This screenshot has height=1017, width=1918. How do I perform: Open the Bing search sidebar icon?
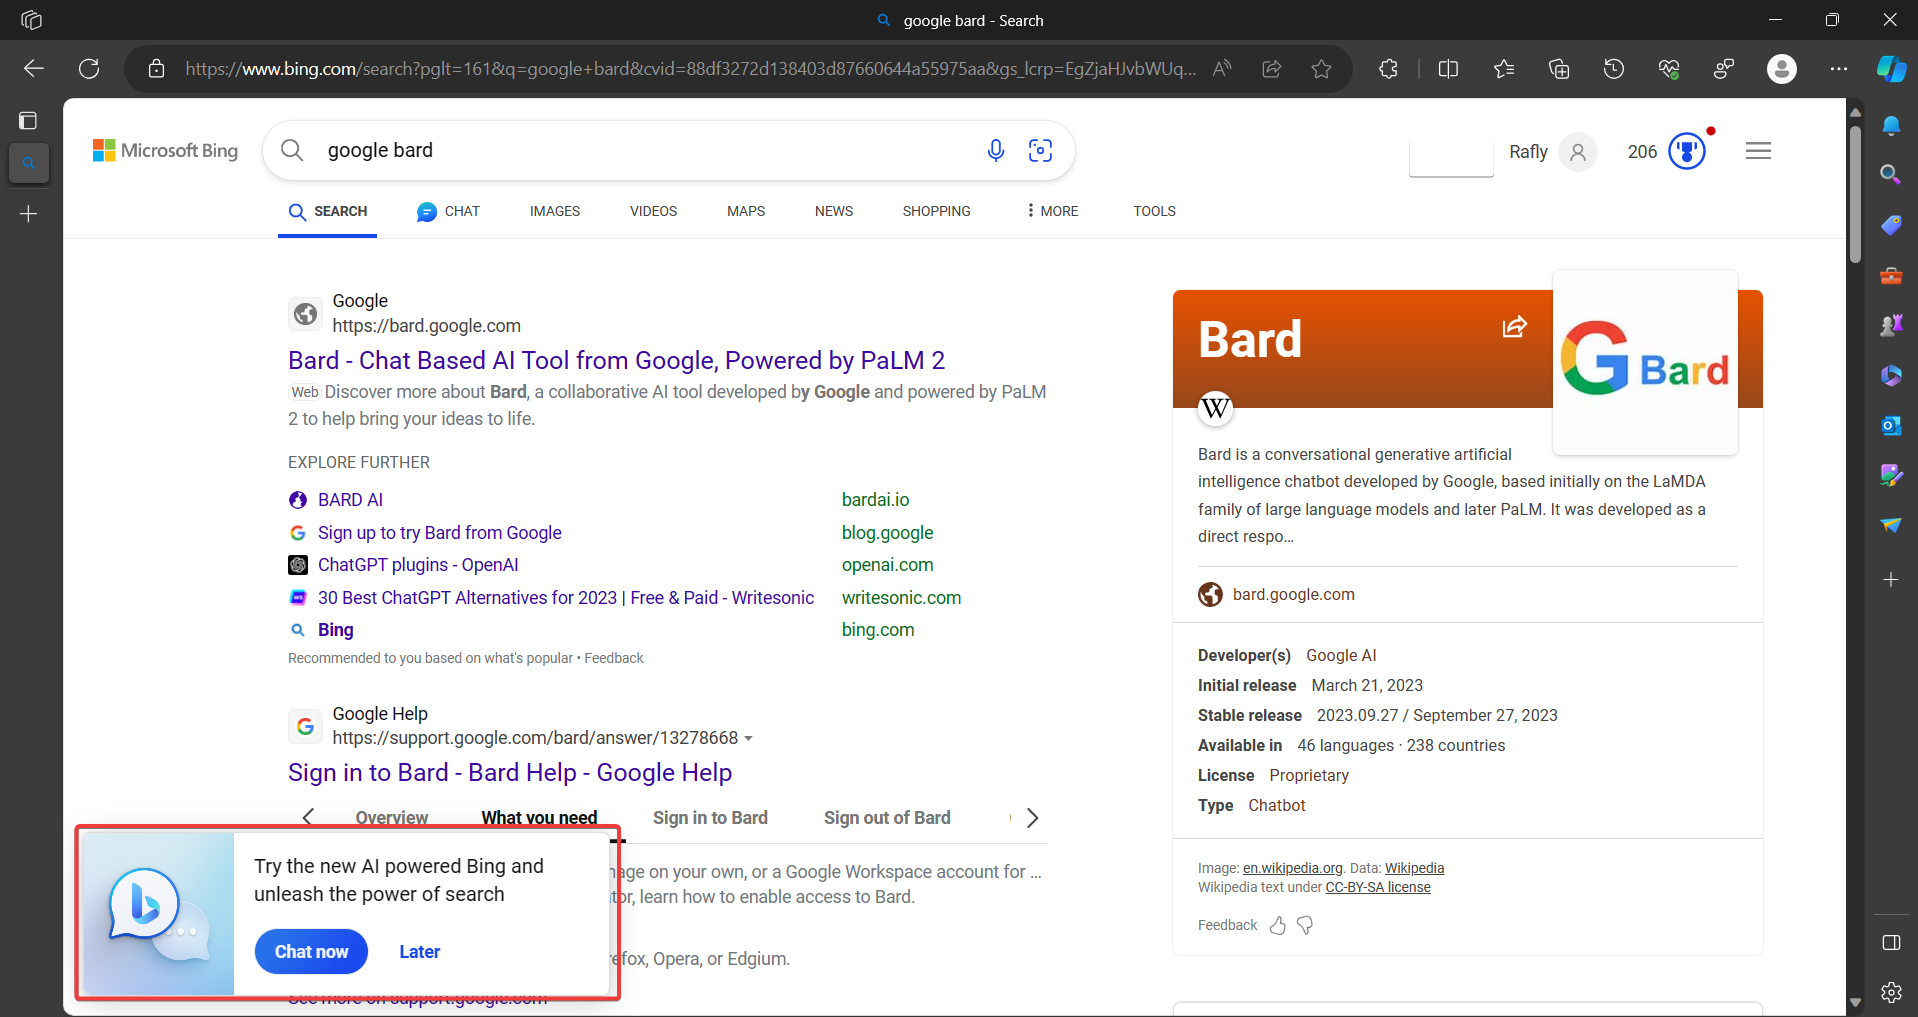tap(1891, 173)
